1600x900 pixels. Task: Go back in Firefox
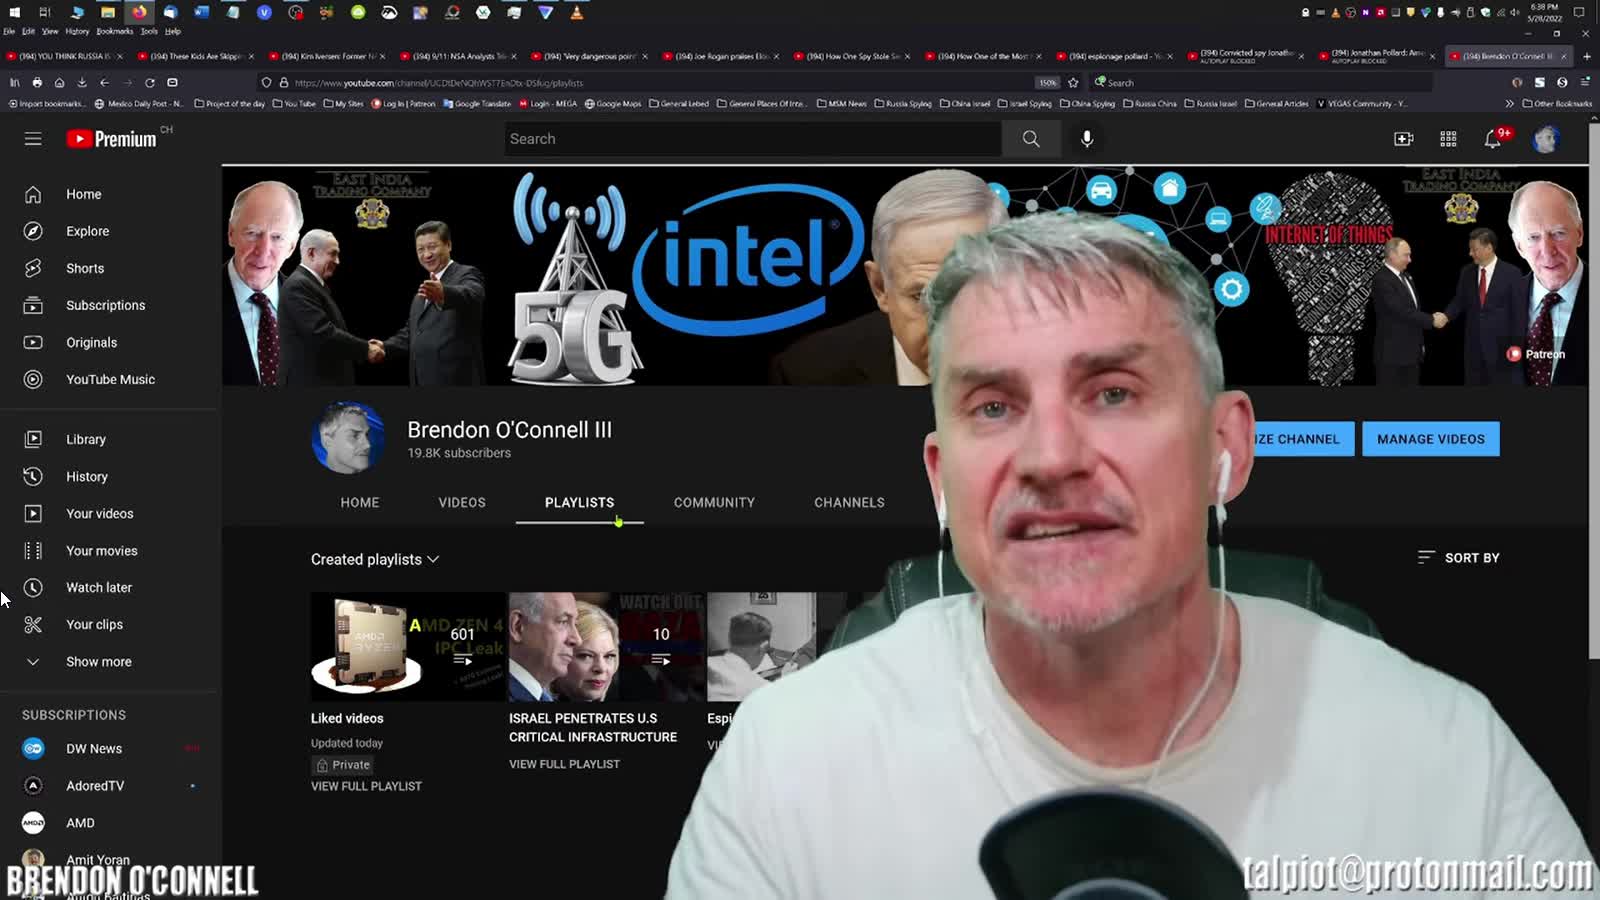(104, 83)
